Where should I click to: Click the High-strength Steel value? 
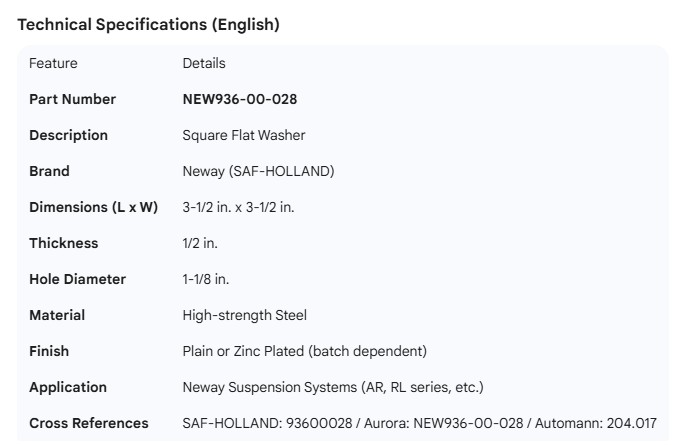pos(244,315)
